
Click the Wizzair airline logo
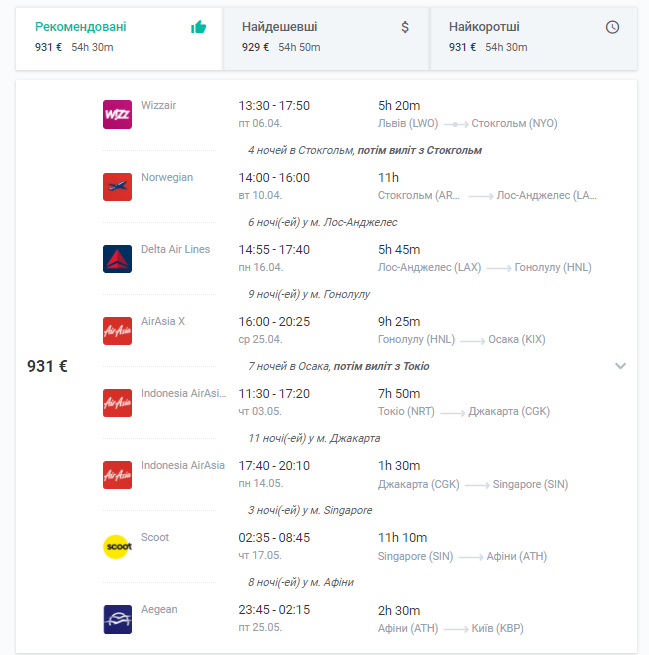click(x=117, y=114)
